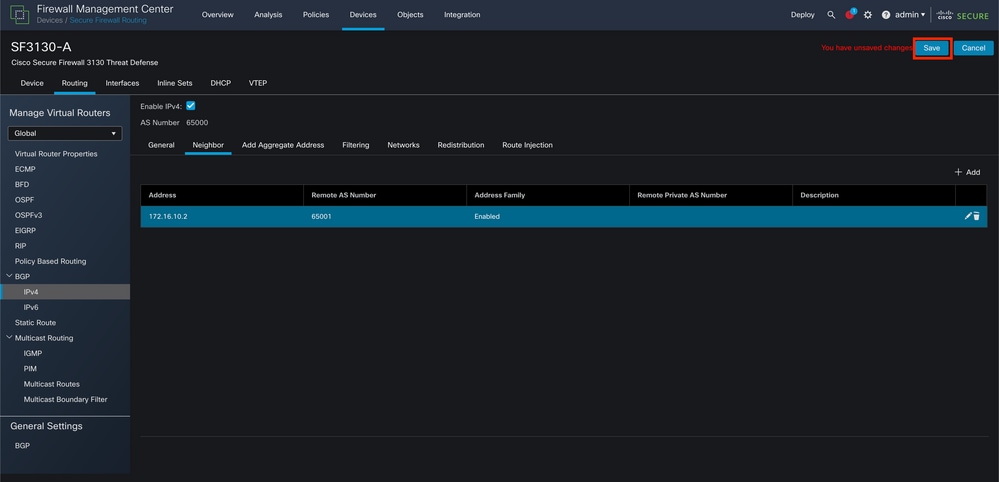Screen dimensions: 999x482
Task: Collapse the BGP tree node
Action: (9, 276)
